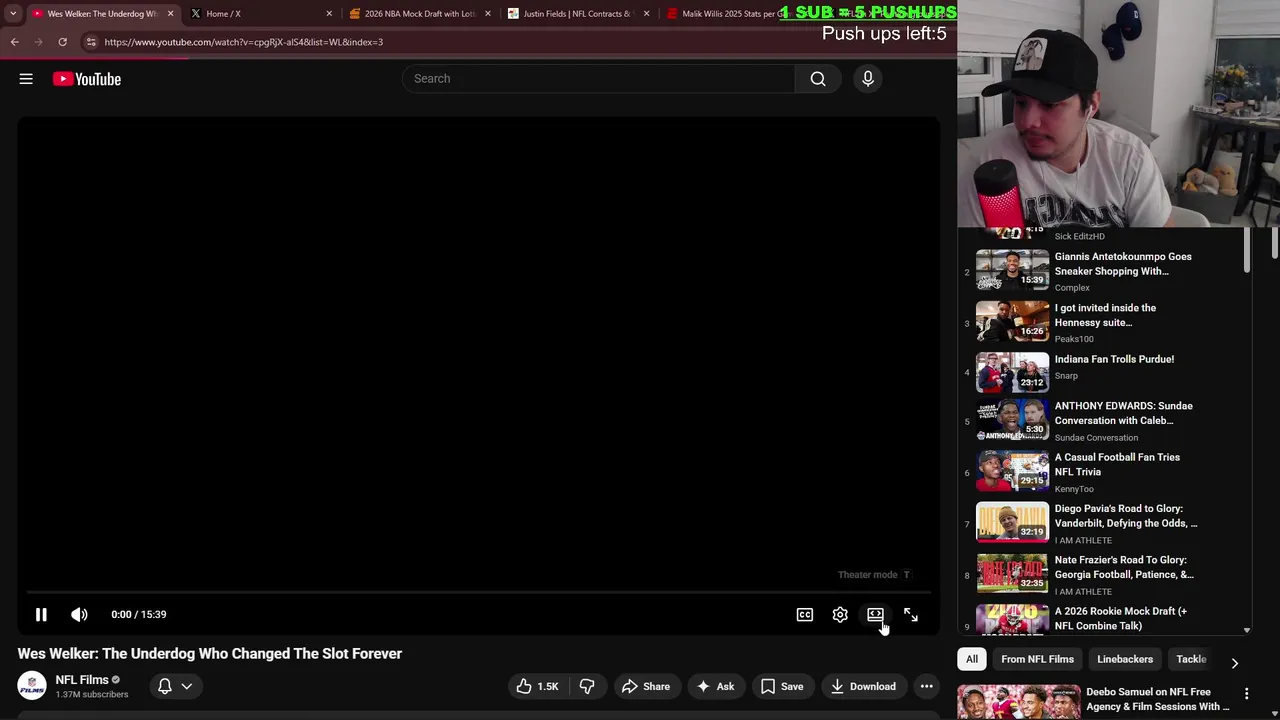Click the video progress bar

point(478,592)
